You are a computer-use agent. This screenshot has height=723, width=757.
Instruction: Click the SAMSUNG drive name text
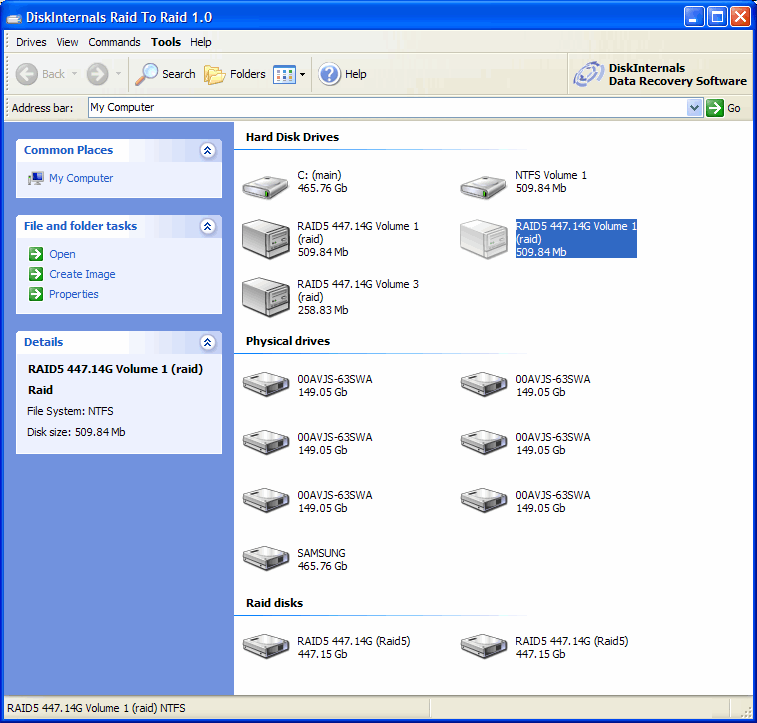[x=322, y=553]
